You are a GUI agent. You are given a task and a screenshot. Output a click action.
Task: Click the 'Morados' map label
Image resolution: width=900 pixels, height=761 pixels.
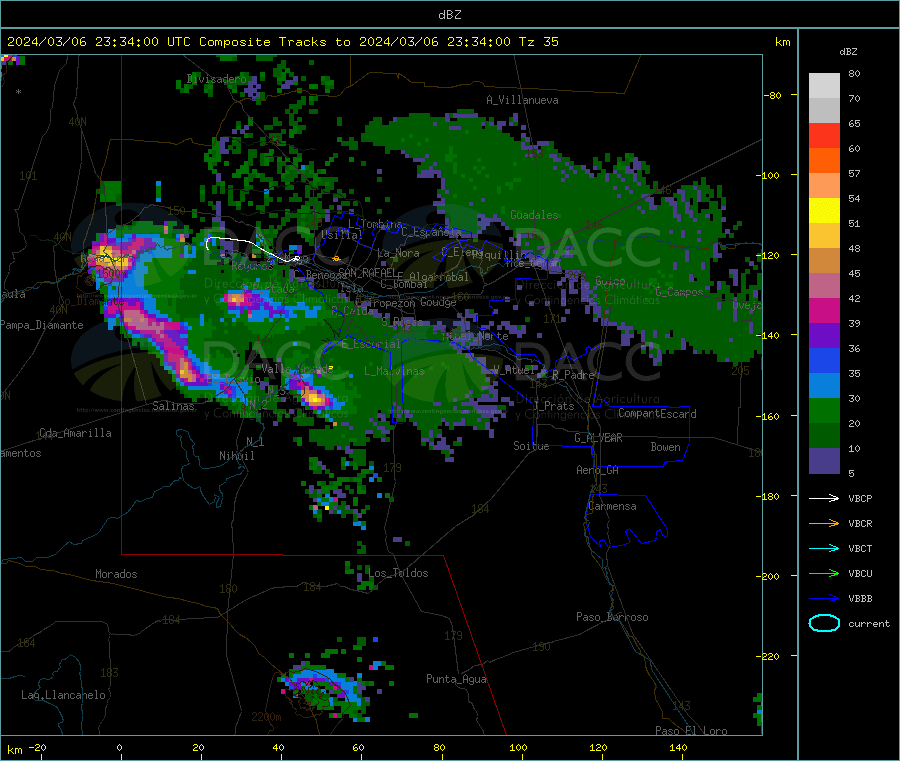pyautogui.click(x=116, y=574)
